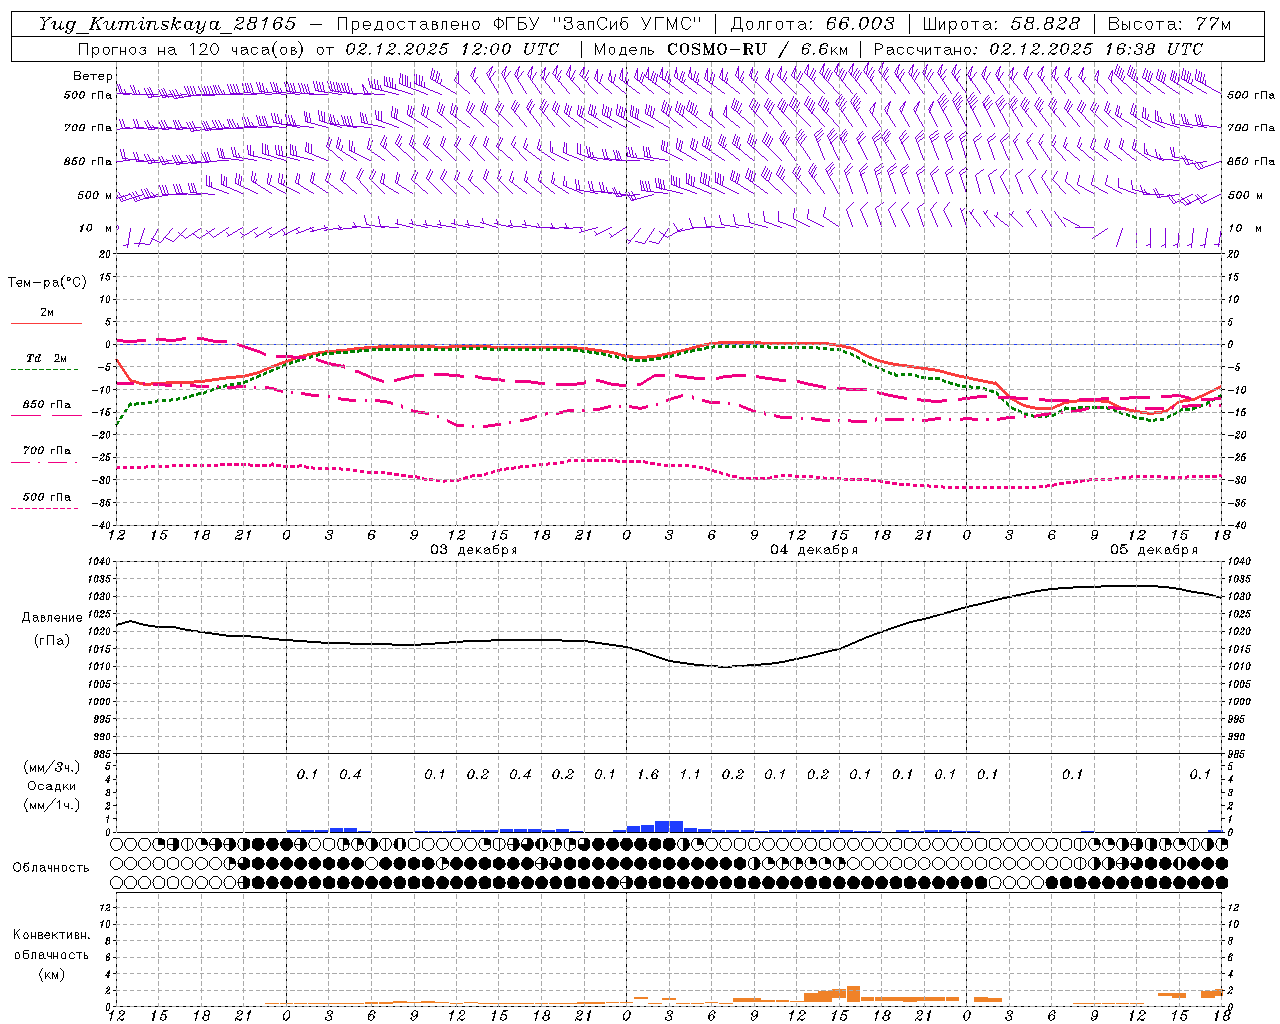Click the "850 гПа" label in the temperature legend
1280x1024 pixels.
46,405
